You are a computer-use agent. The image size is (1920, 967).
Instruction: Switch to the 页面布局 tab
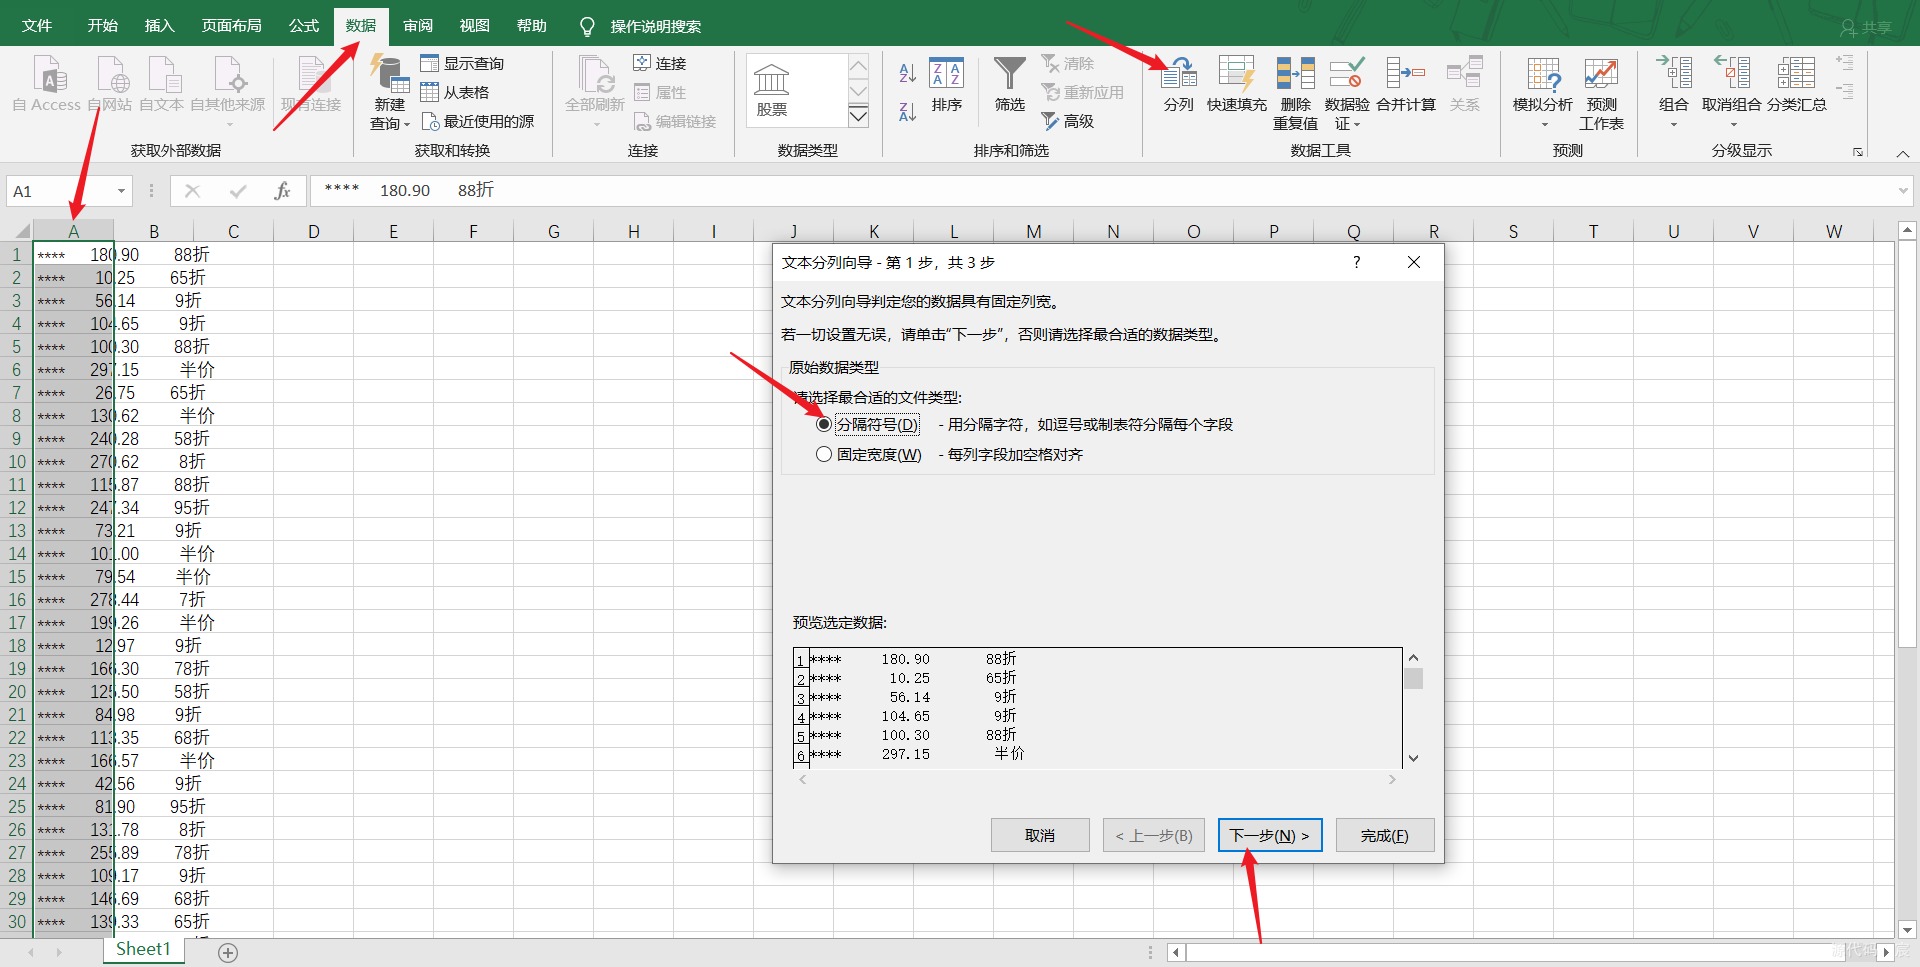pyautogui.click(x=231, y=26)
